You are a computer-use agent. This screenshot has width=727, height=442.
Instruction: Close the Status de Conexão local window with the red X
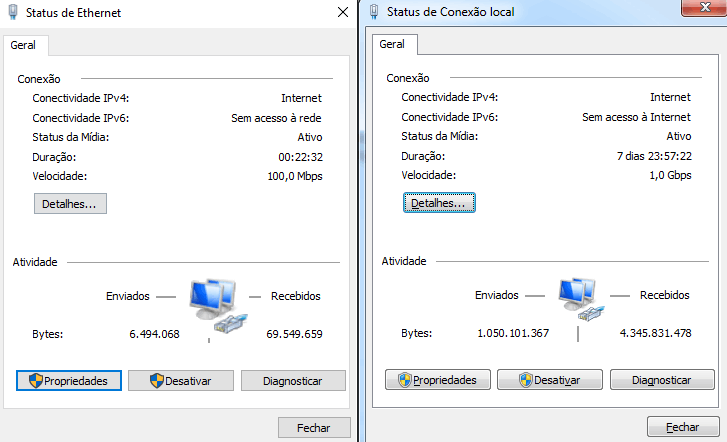point(705,7)
